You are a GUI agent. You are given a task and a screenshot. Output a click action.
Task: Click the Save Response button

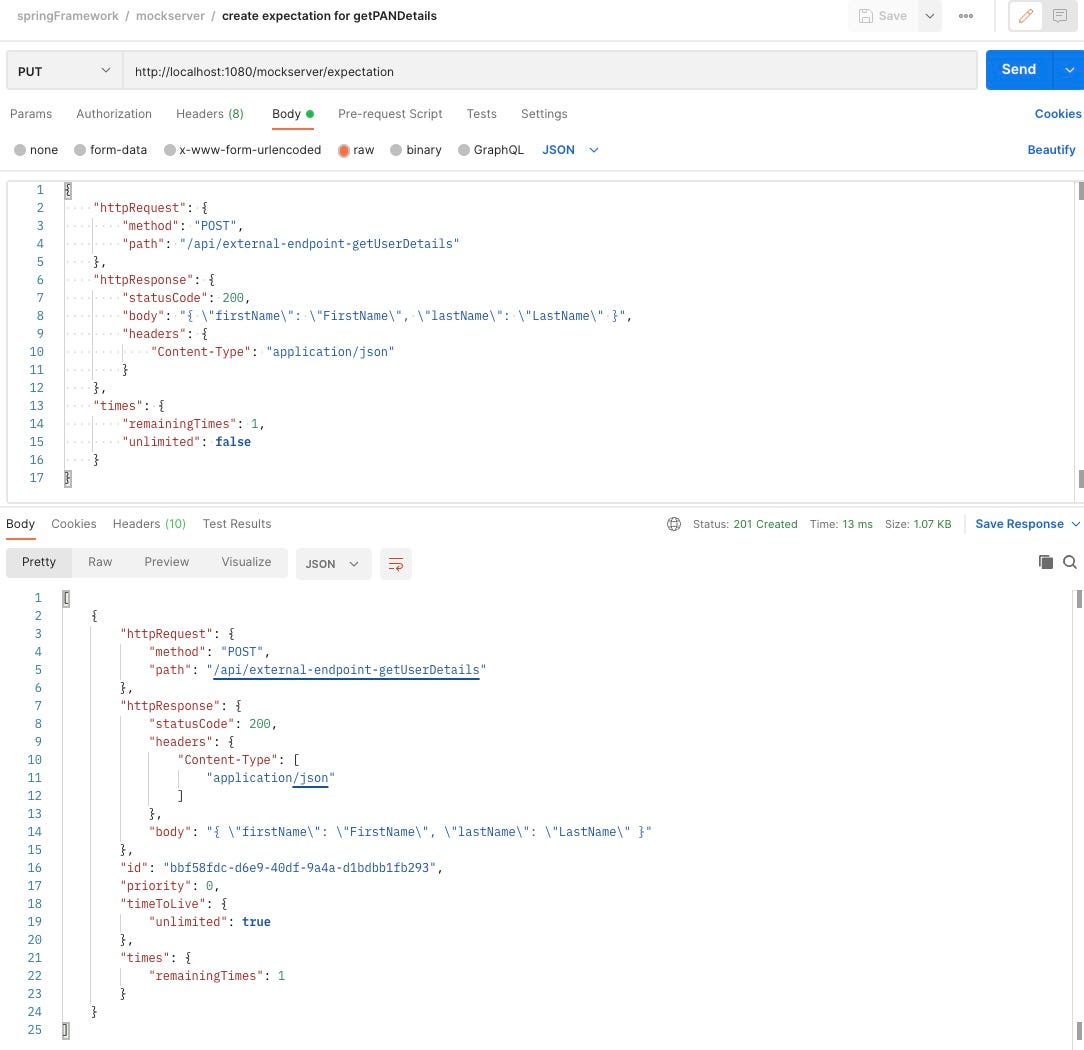click(1019, 524)
